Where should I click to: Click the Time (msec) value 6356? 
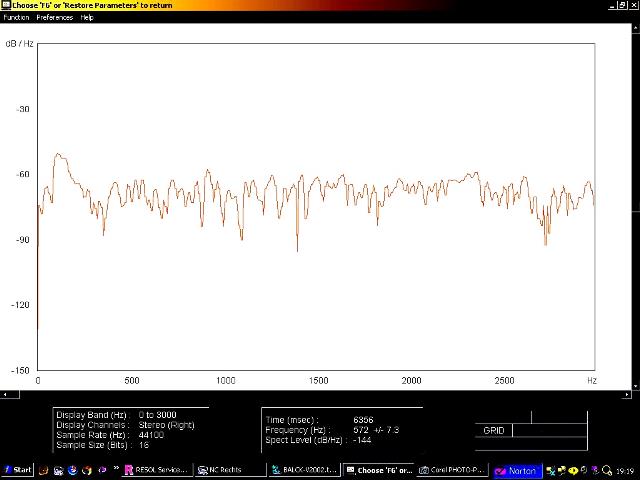(363, 420)
